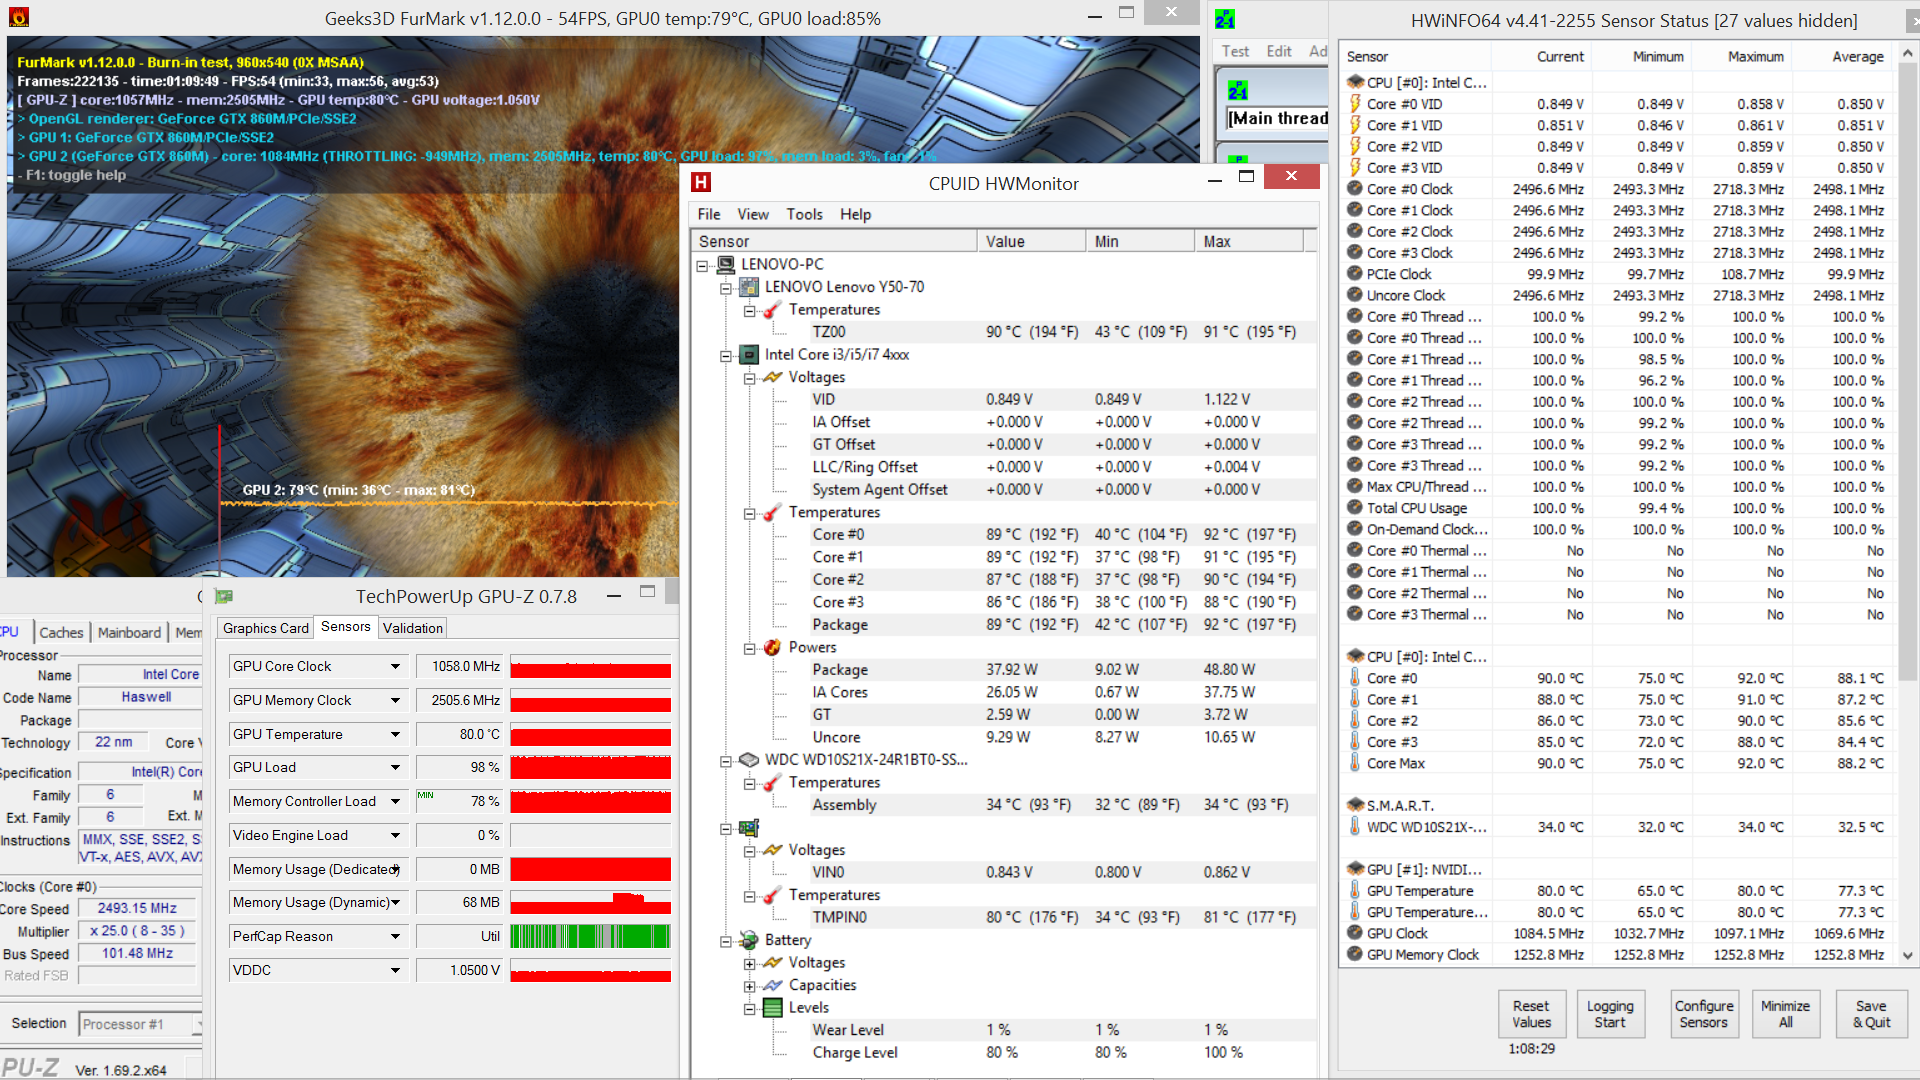
Task: Click the CPU Temperatures thermometer icon
Action: tap(772, 512)
